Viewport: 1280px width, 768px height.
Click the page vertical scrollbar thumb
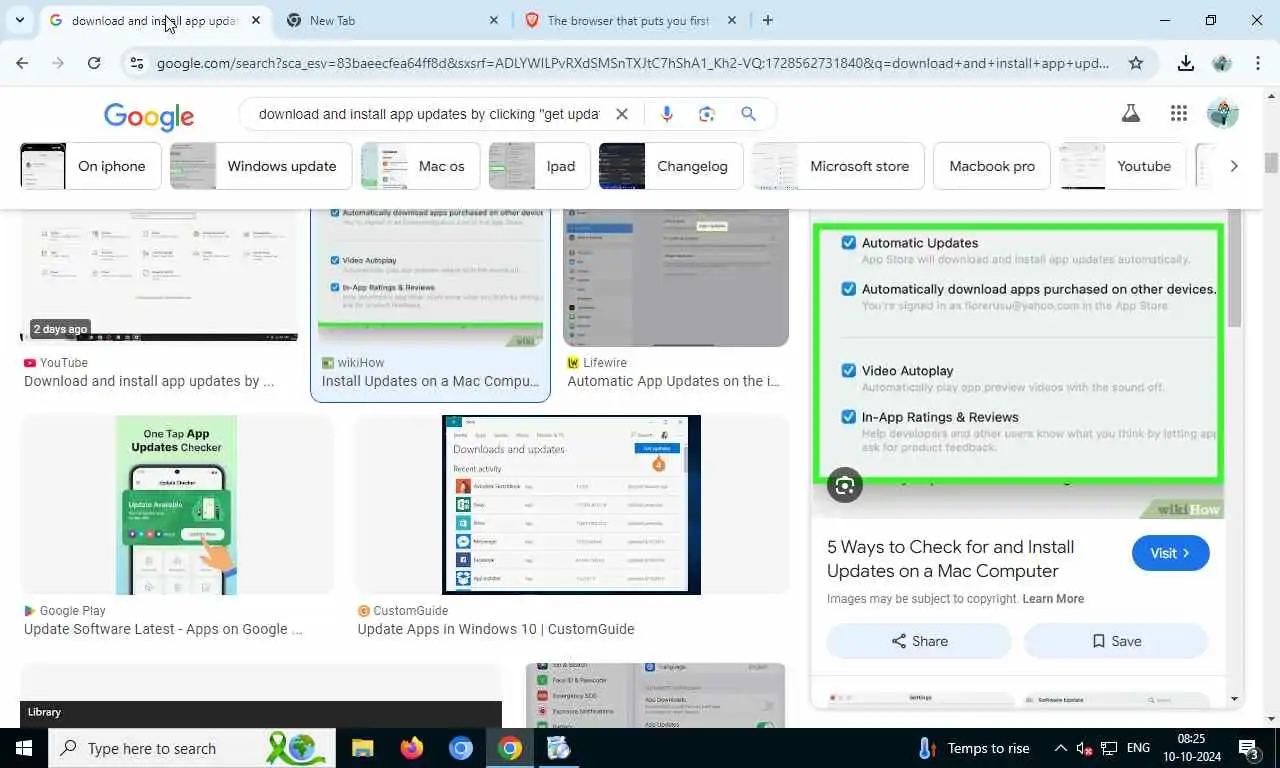coord(1271,162)
